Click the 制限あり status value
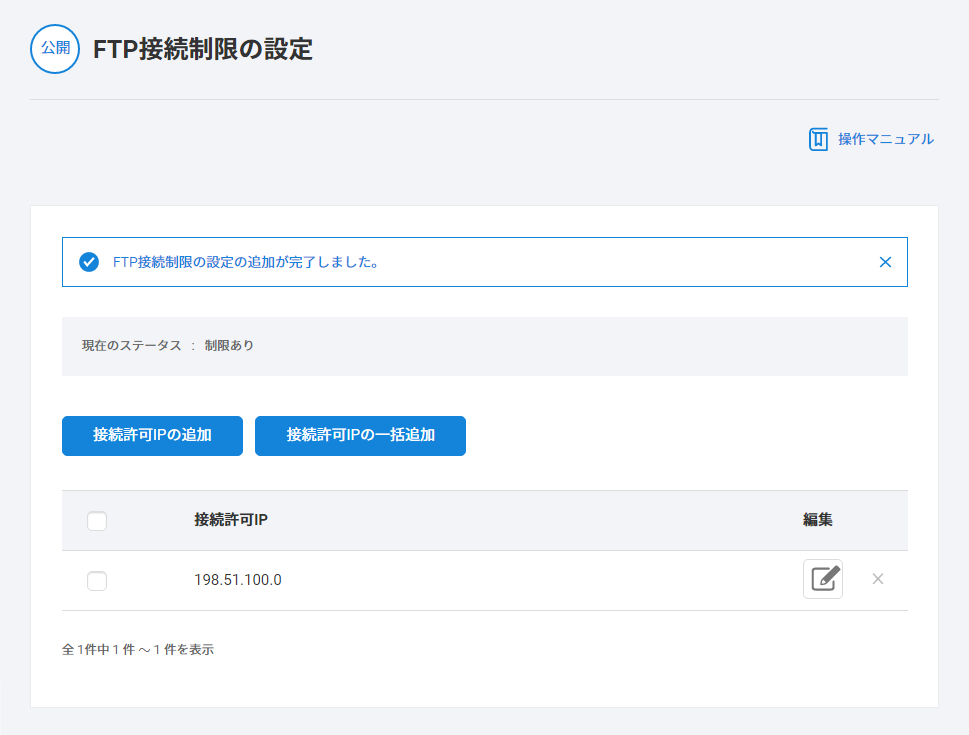The height and width of the screenshot is (735, 969). point(229,346)
